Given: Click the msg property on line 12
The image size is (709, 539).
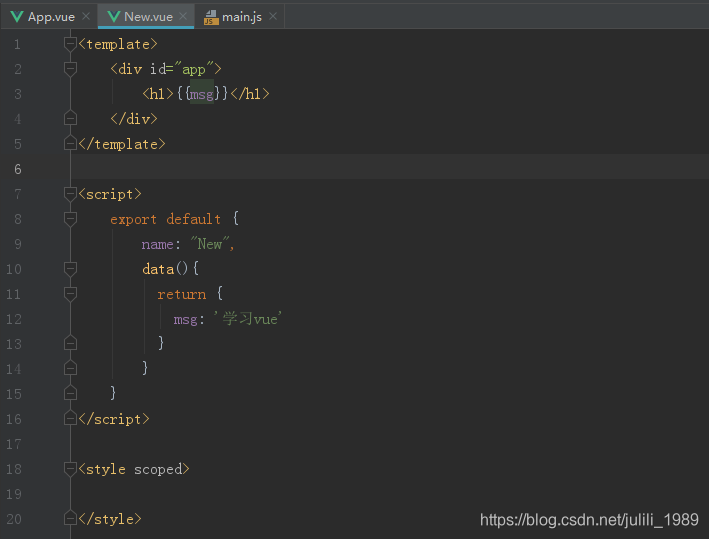Looking at the screenshot, I should (x=185, y=320).
